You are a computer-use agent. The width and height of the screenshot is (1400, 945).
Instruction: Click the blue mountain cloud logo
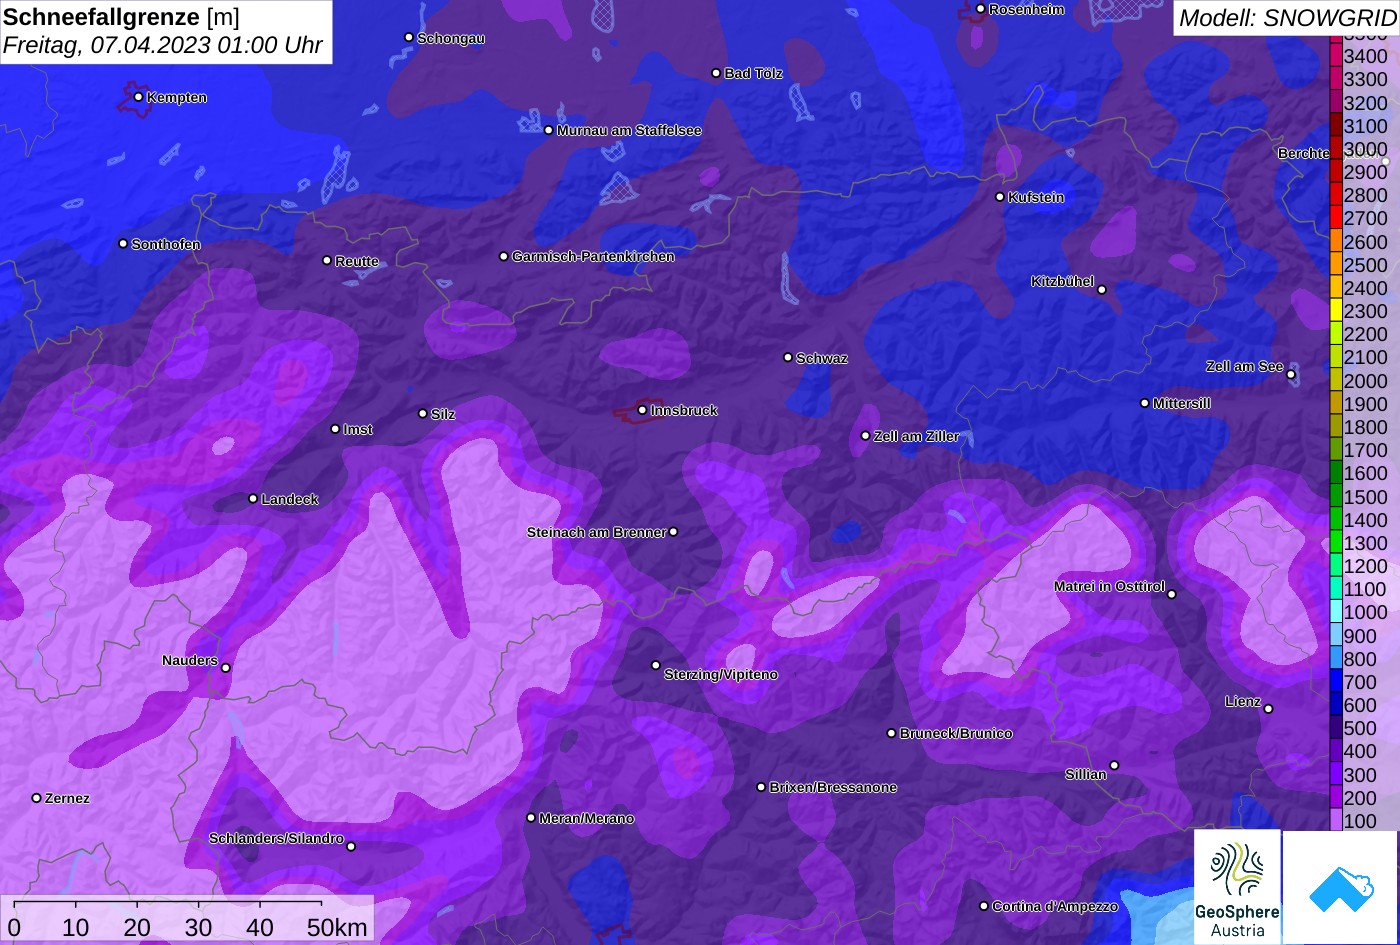1341,887
